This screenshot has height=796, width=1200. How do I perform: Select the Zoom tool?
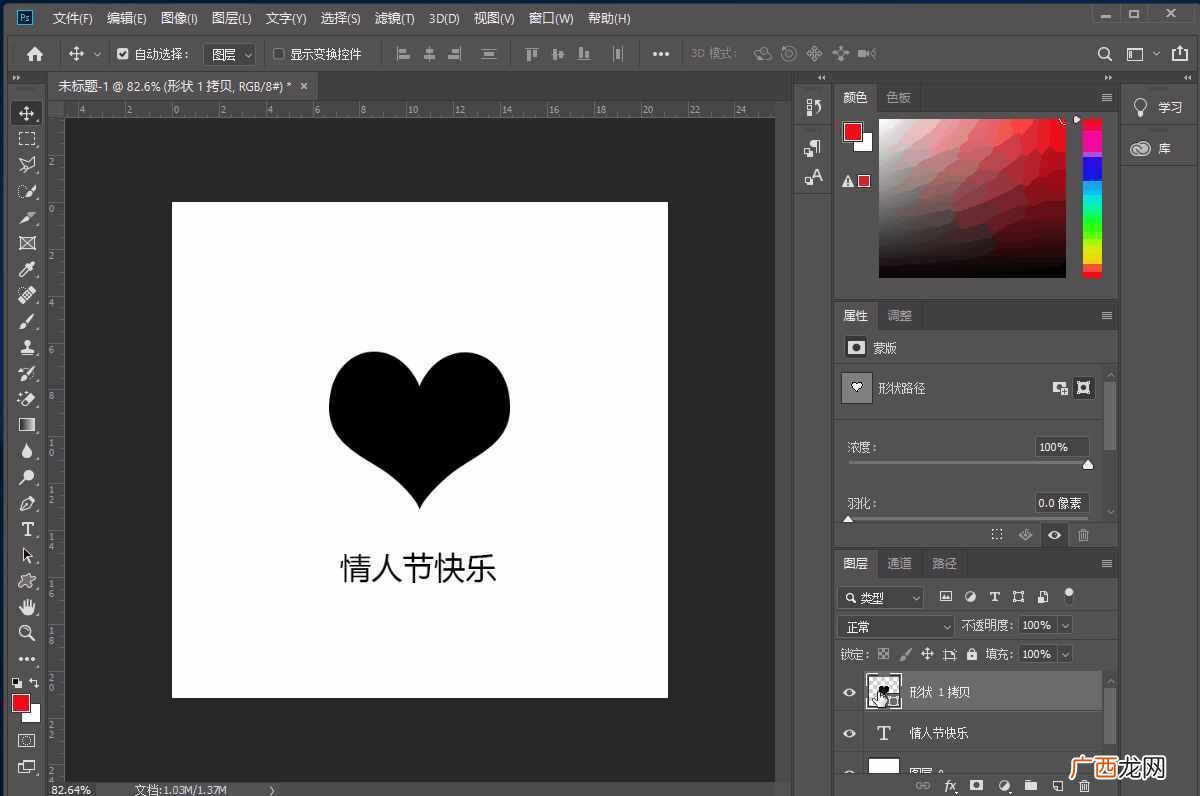point(27,633)
